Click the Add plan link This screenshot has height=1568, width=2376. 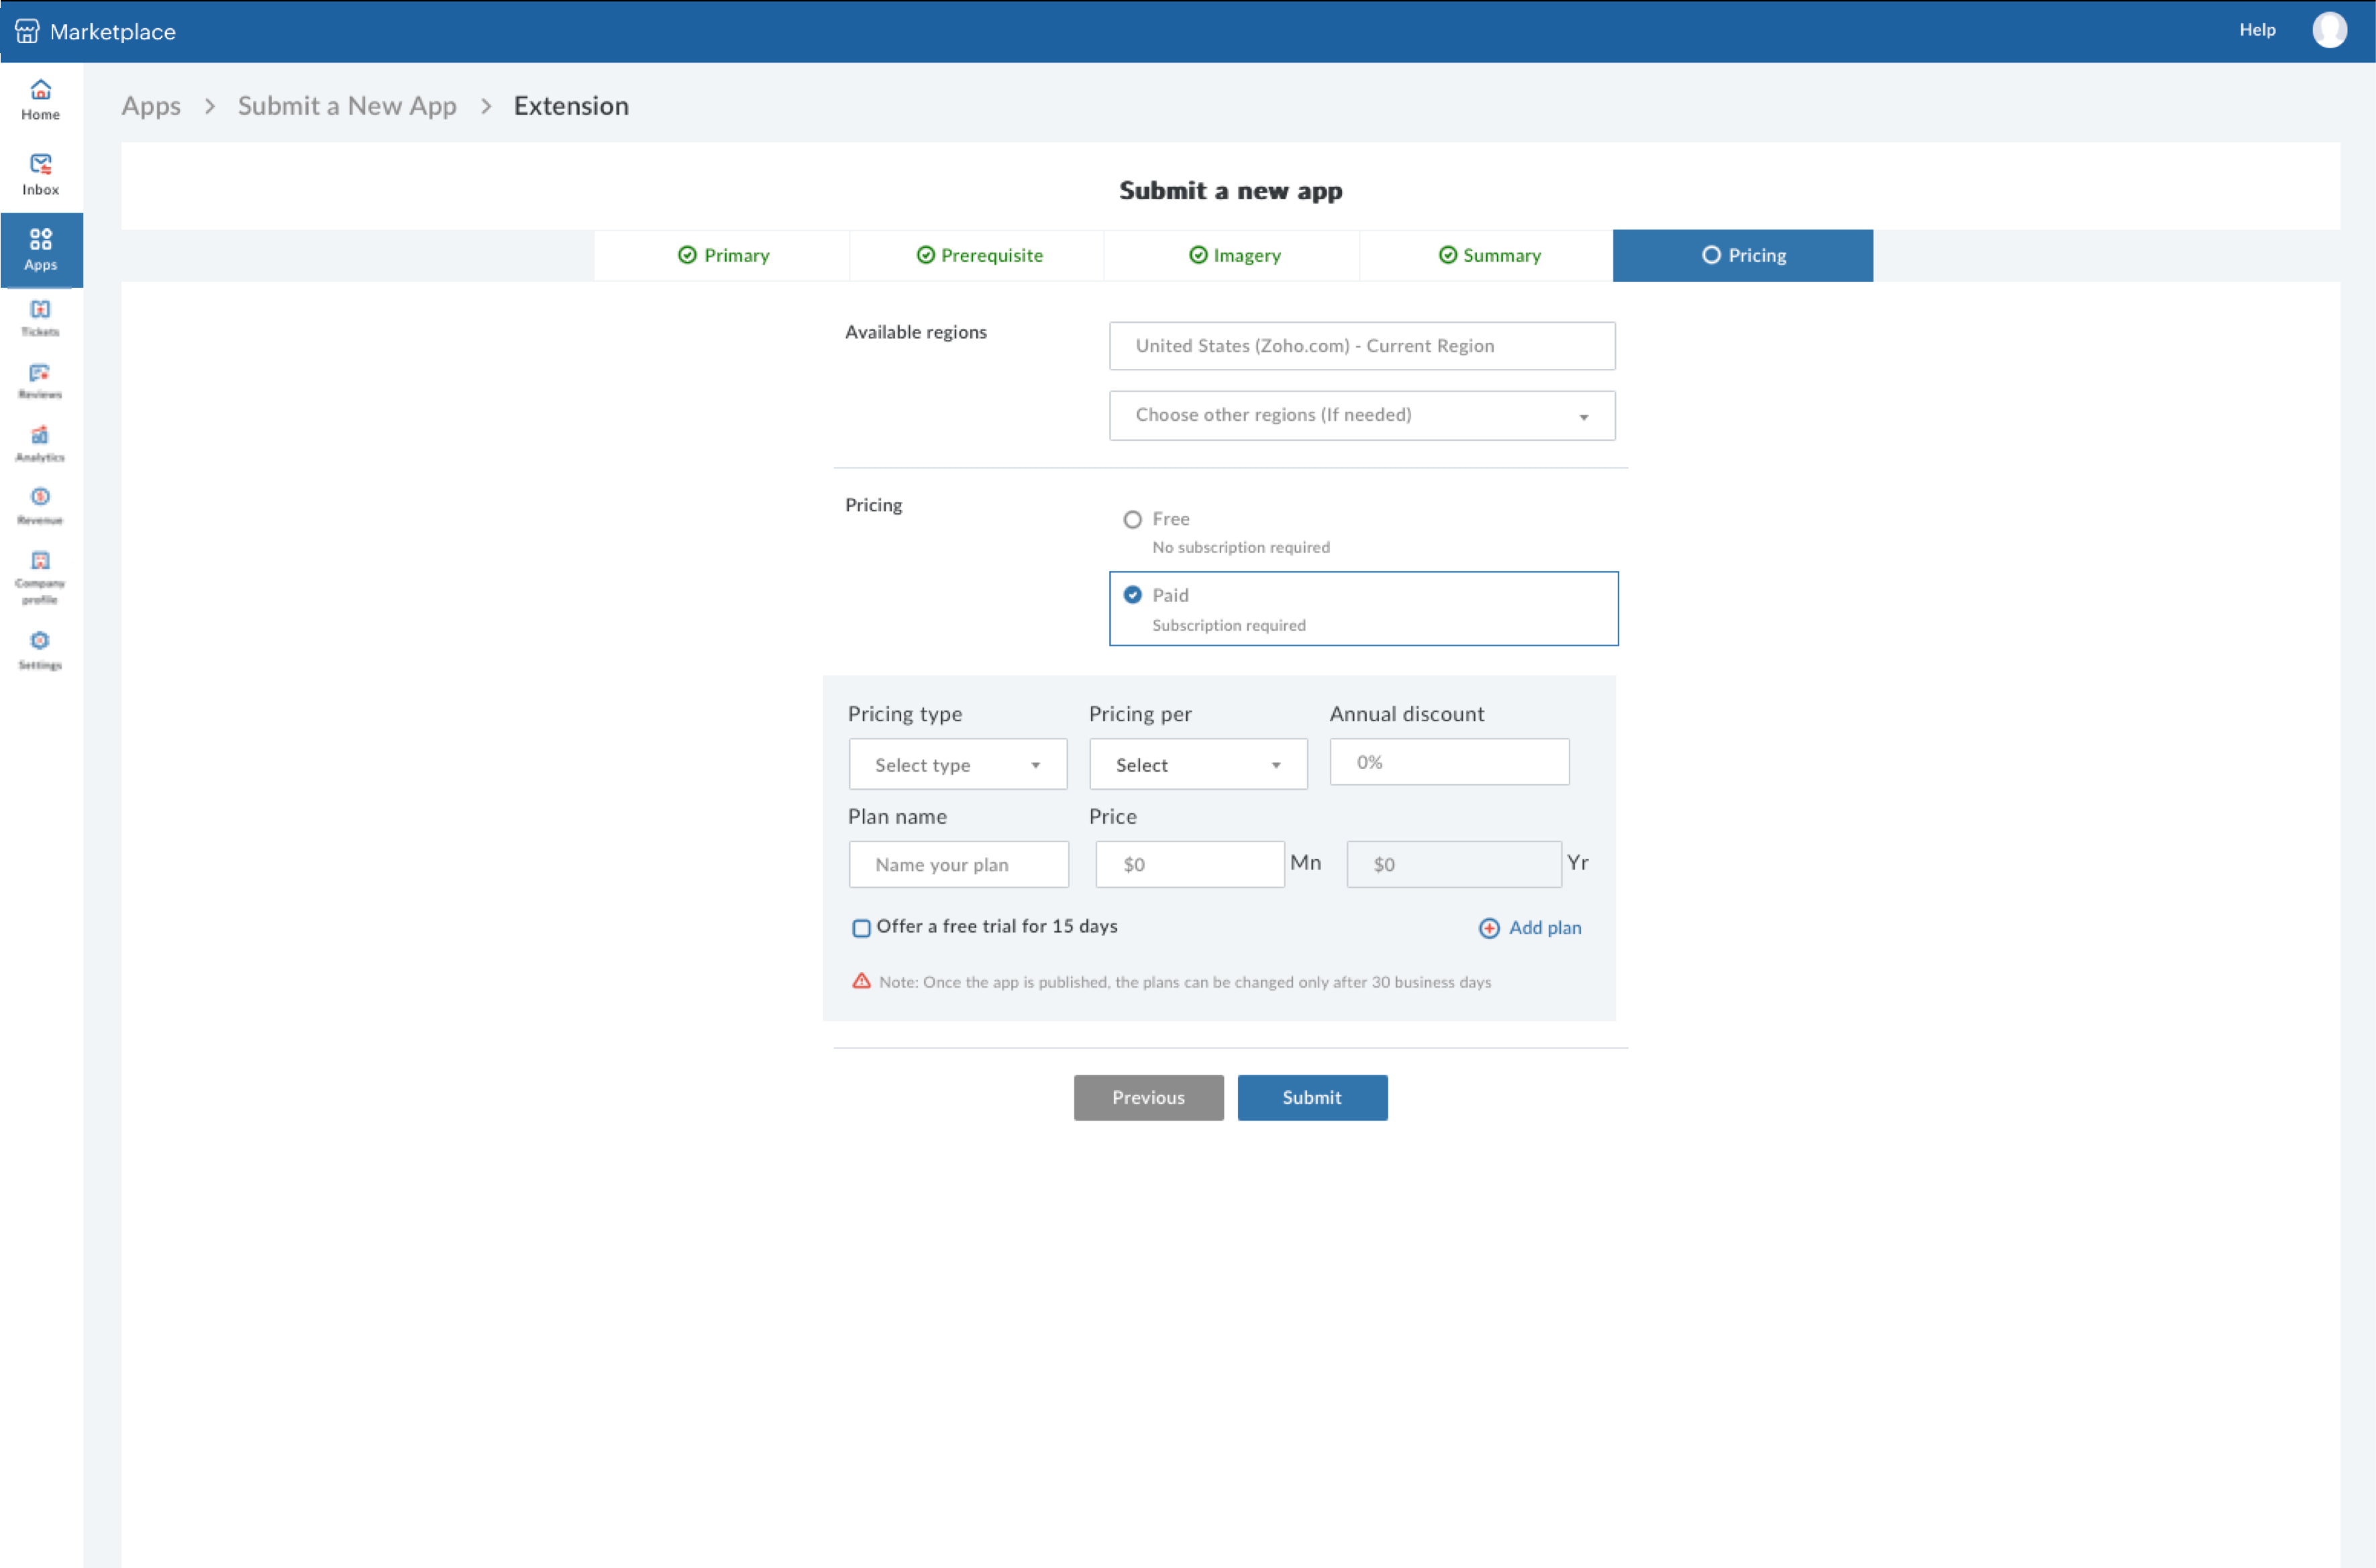click(x=1530, y=928)
